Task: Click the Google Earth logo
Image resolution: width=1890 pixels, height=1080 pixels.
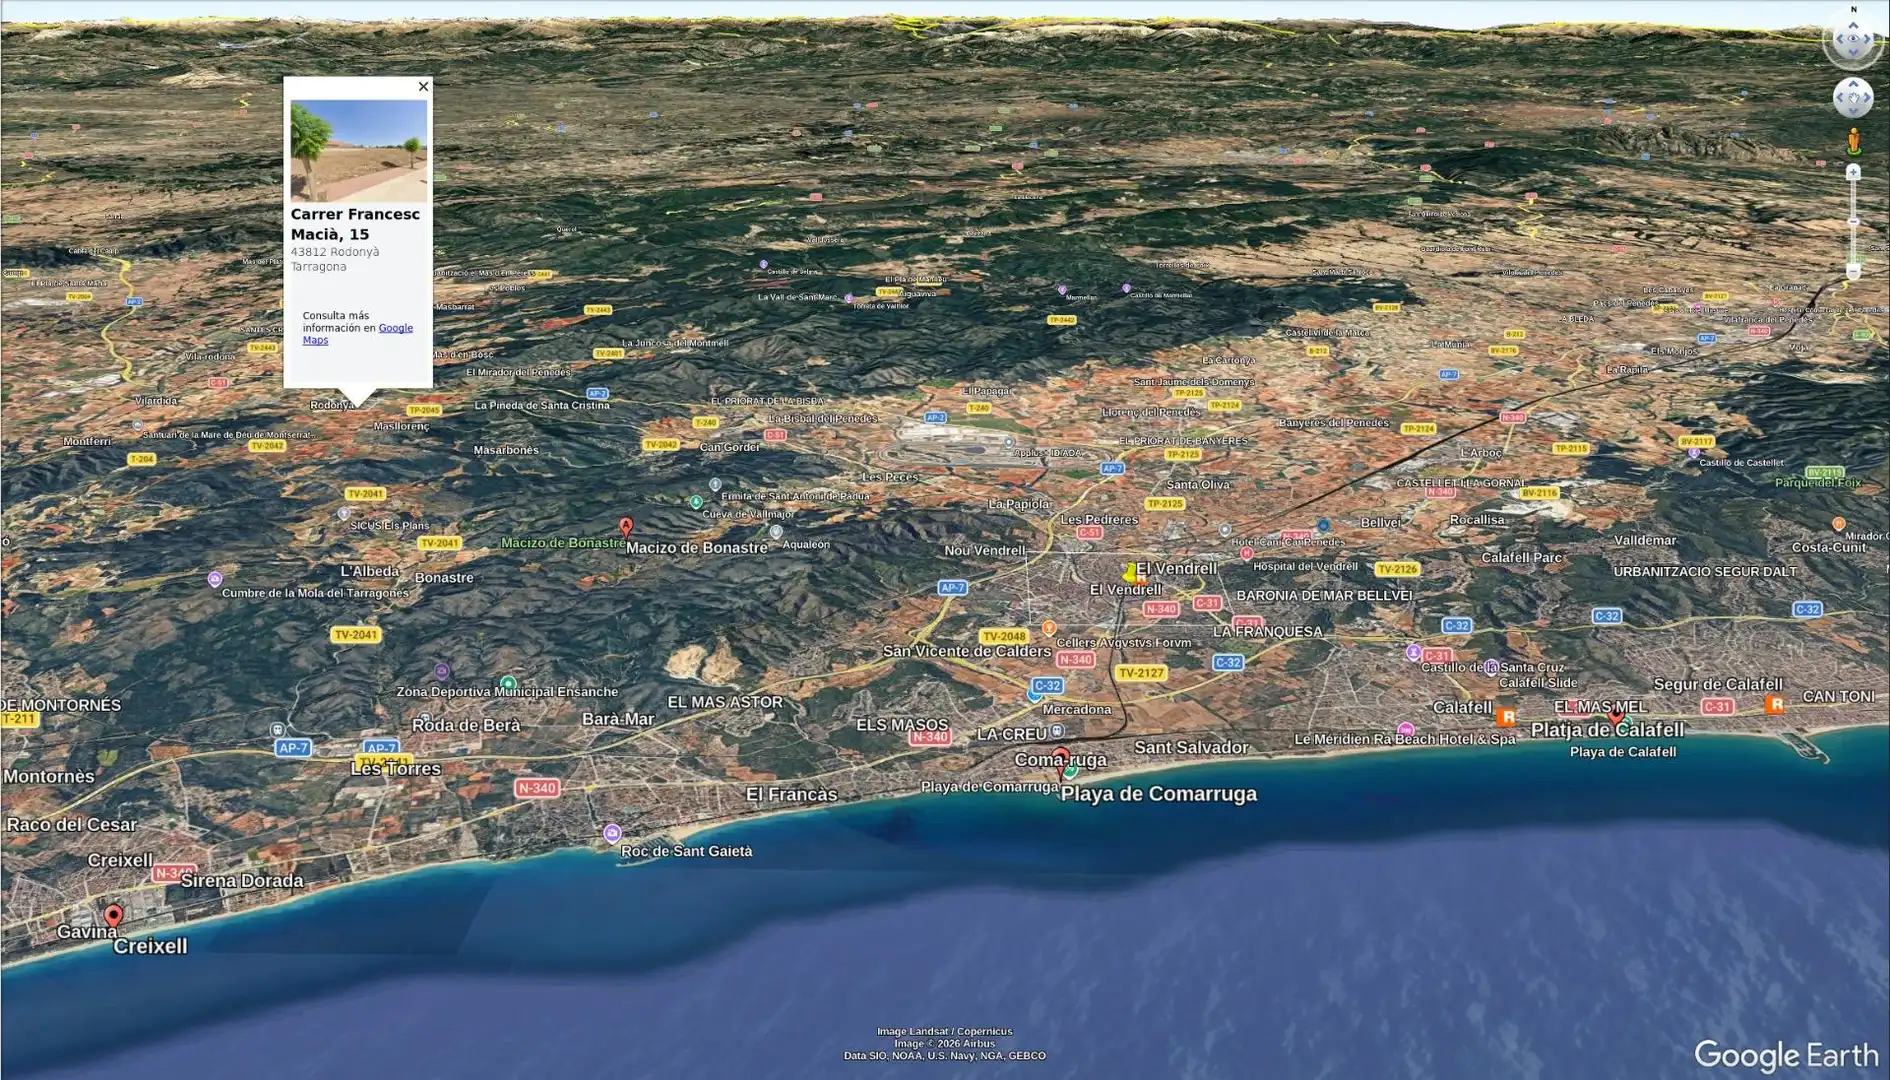Action: [1785, 1055]
